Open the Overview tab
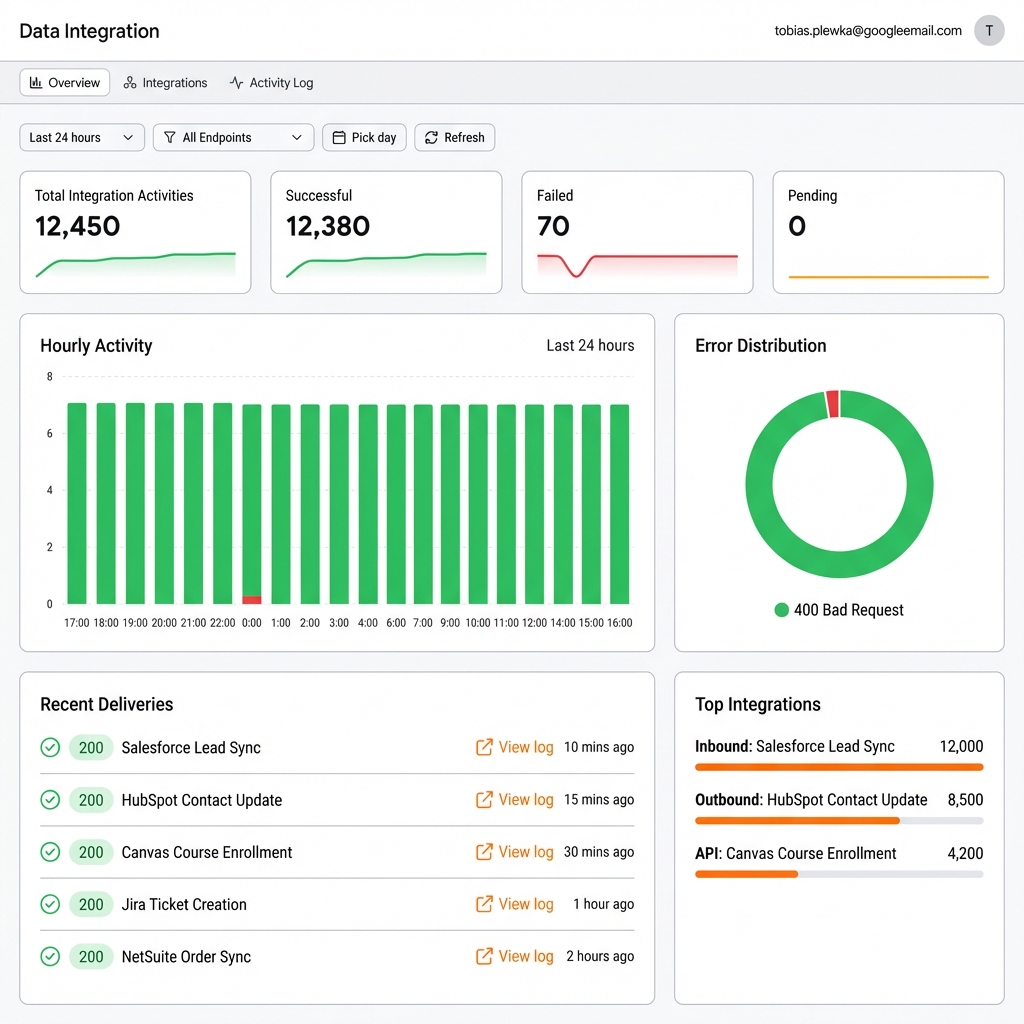The width and height of the screenshot is (1024, 1024). click(x=65, y=83)
